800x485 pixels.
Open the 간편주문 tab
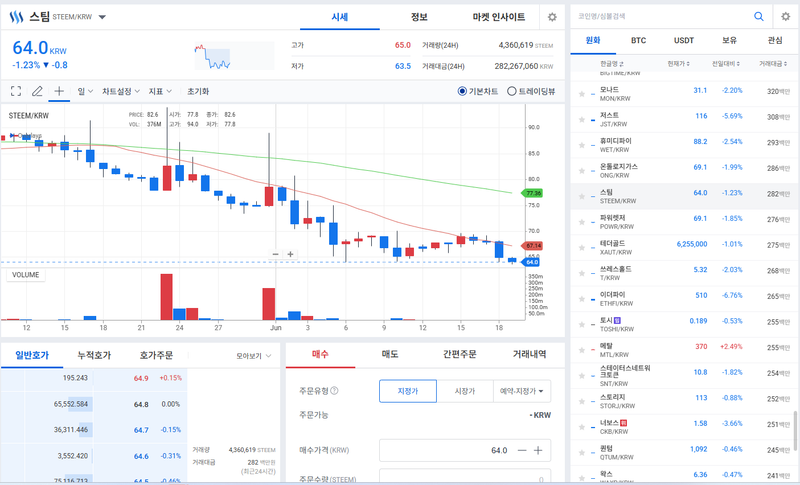tap(460, 354)
